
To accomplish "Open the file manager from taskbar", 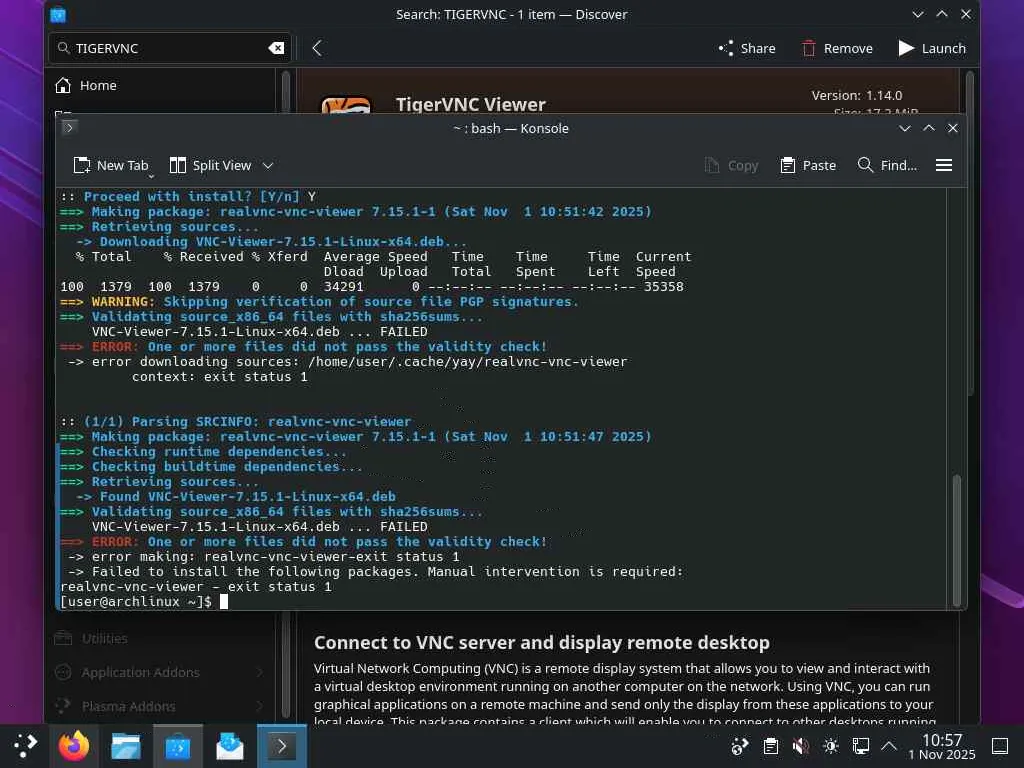I will pos(125,746).
